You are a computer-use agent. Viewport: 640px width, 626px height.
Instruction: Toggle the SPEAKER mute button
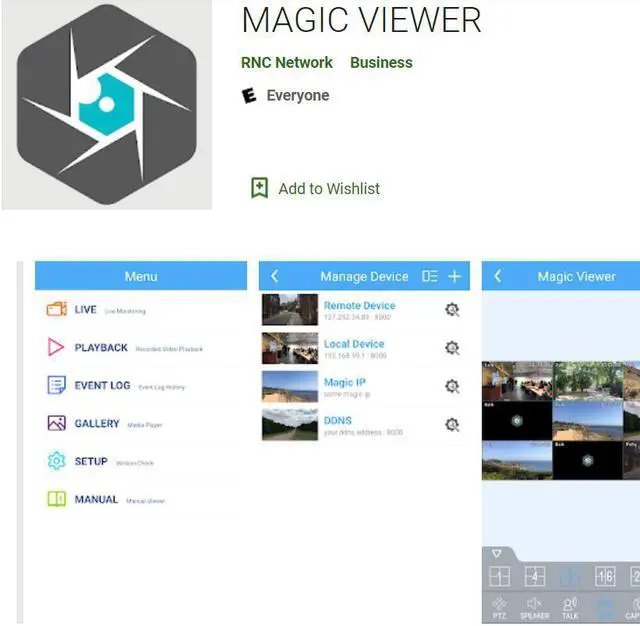pyautogui.click(x=535, y=607)
